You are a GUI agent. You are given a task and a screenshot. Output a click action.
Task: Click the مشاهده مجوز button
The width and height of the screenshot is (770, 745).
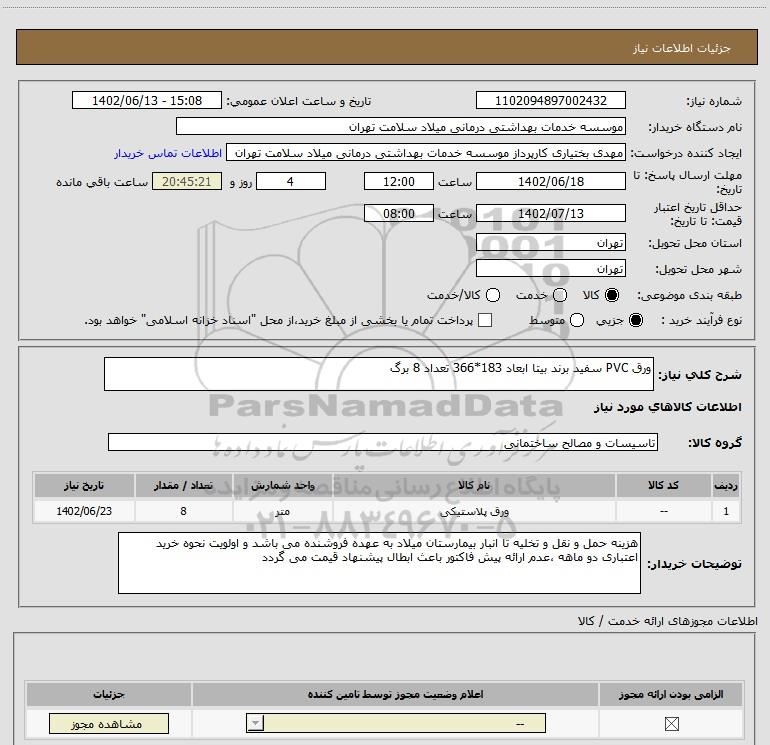[109, 723]
